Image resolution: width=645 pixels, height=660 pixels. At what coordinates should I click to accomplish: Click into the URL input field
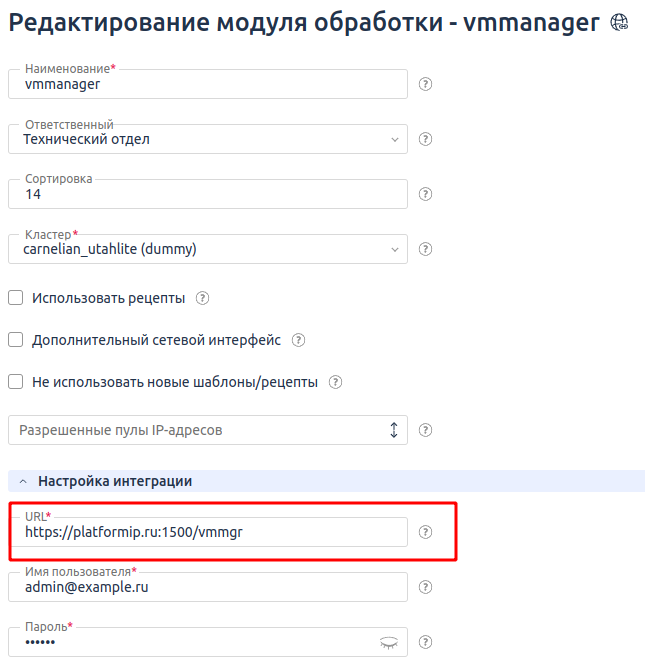click(x=208, y=533)
